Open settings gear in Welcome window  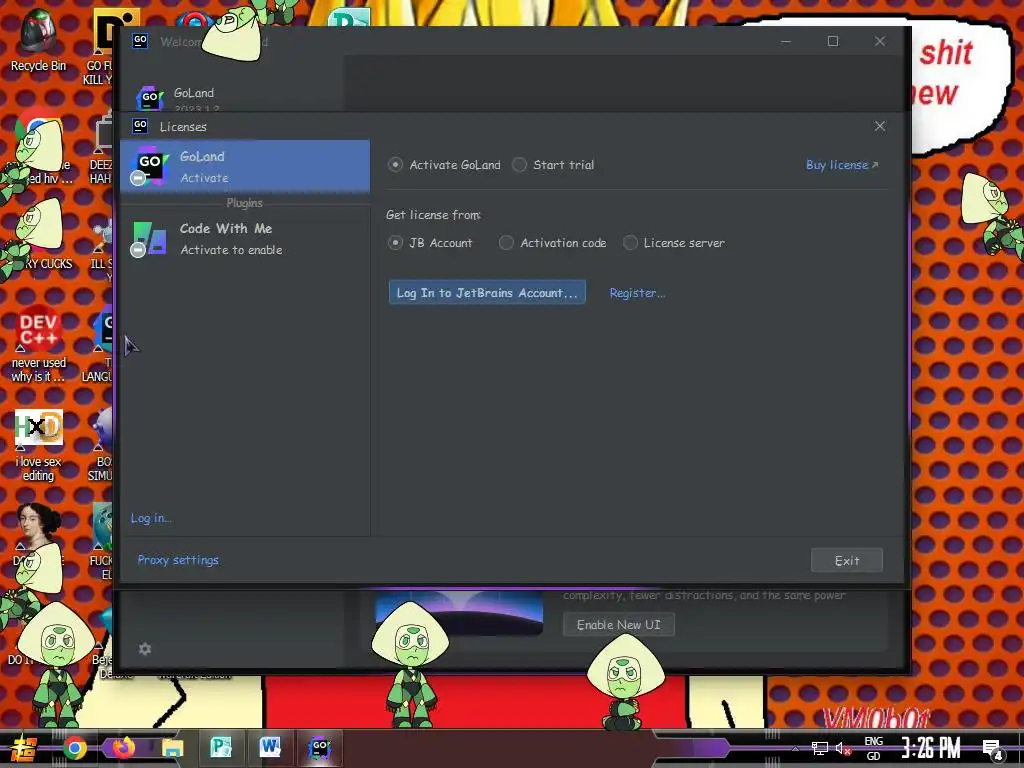[x=145, y=648]
